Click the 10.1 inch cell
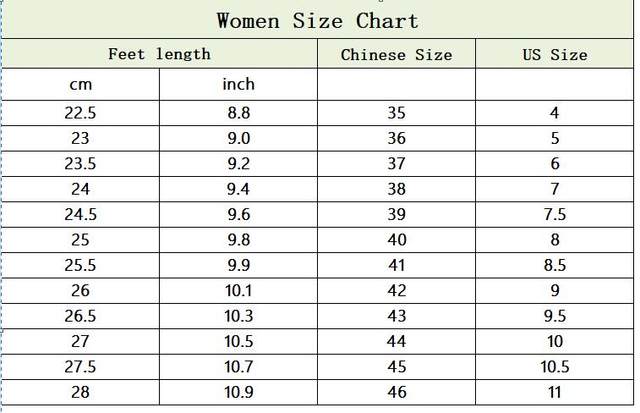 coord(238,291)
